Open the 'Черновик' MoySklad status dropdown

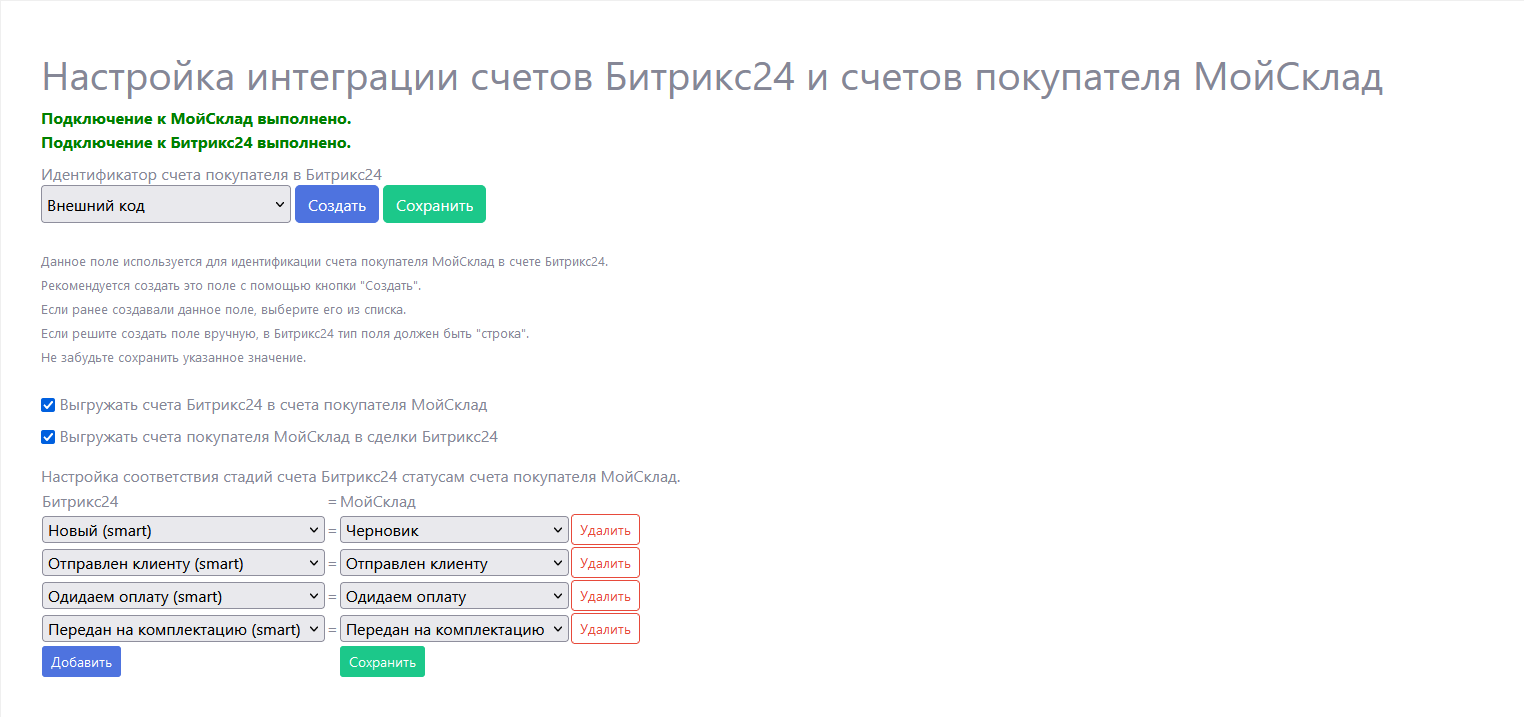tap(454, 530)
